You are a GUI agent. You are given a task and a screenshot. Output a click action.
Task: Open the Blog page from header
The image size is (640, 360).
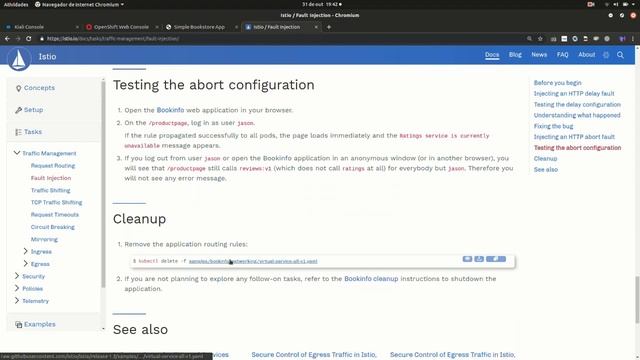(515, 55)
